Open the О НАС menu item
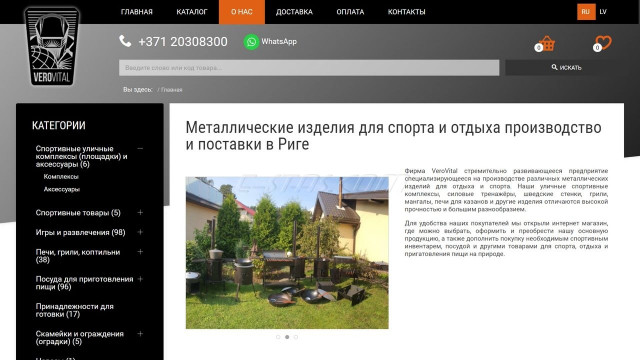The height and width of the screenshot is (360, 640). coord(242,12)
